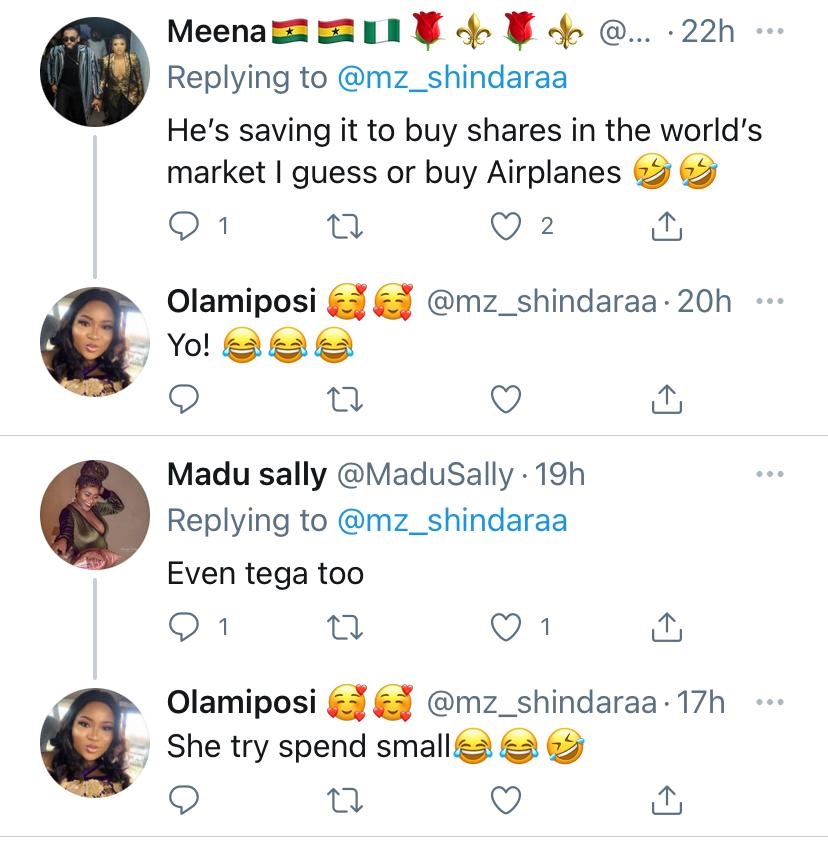Retweet Olamiposi's "Yo!" tweet
828x843 pixels.
click(346, 400)
